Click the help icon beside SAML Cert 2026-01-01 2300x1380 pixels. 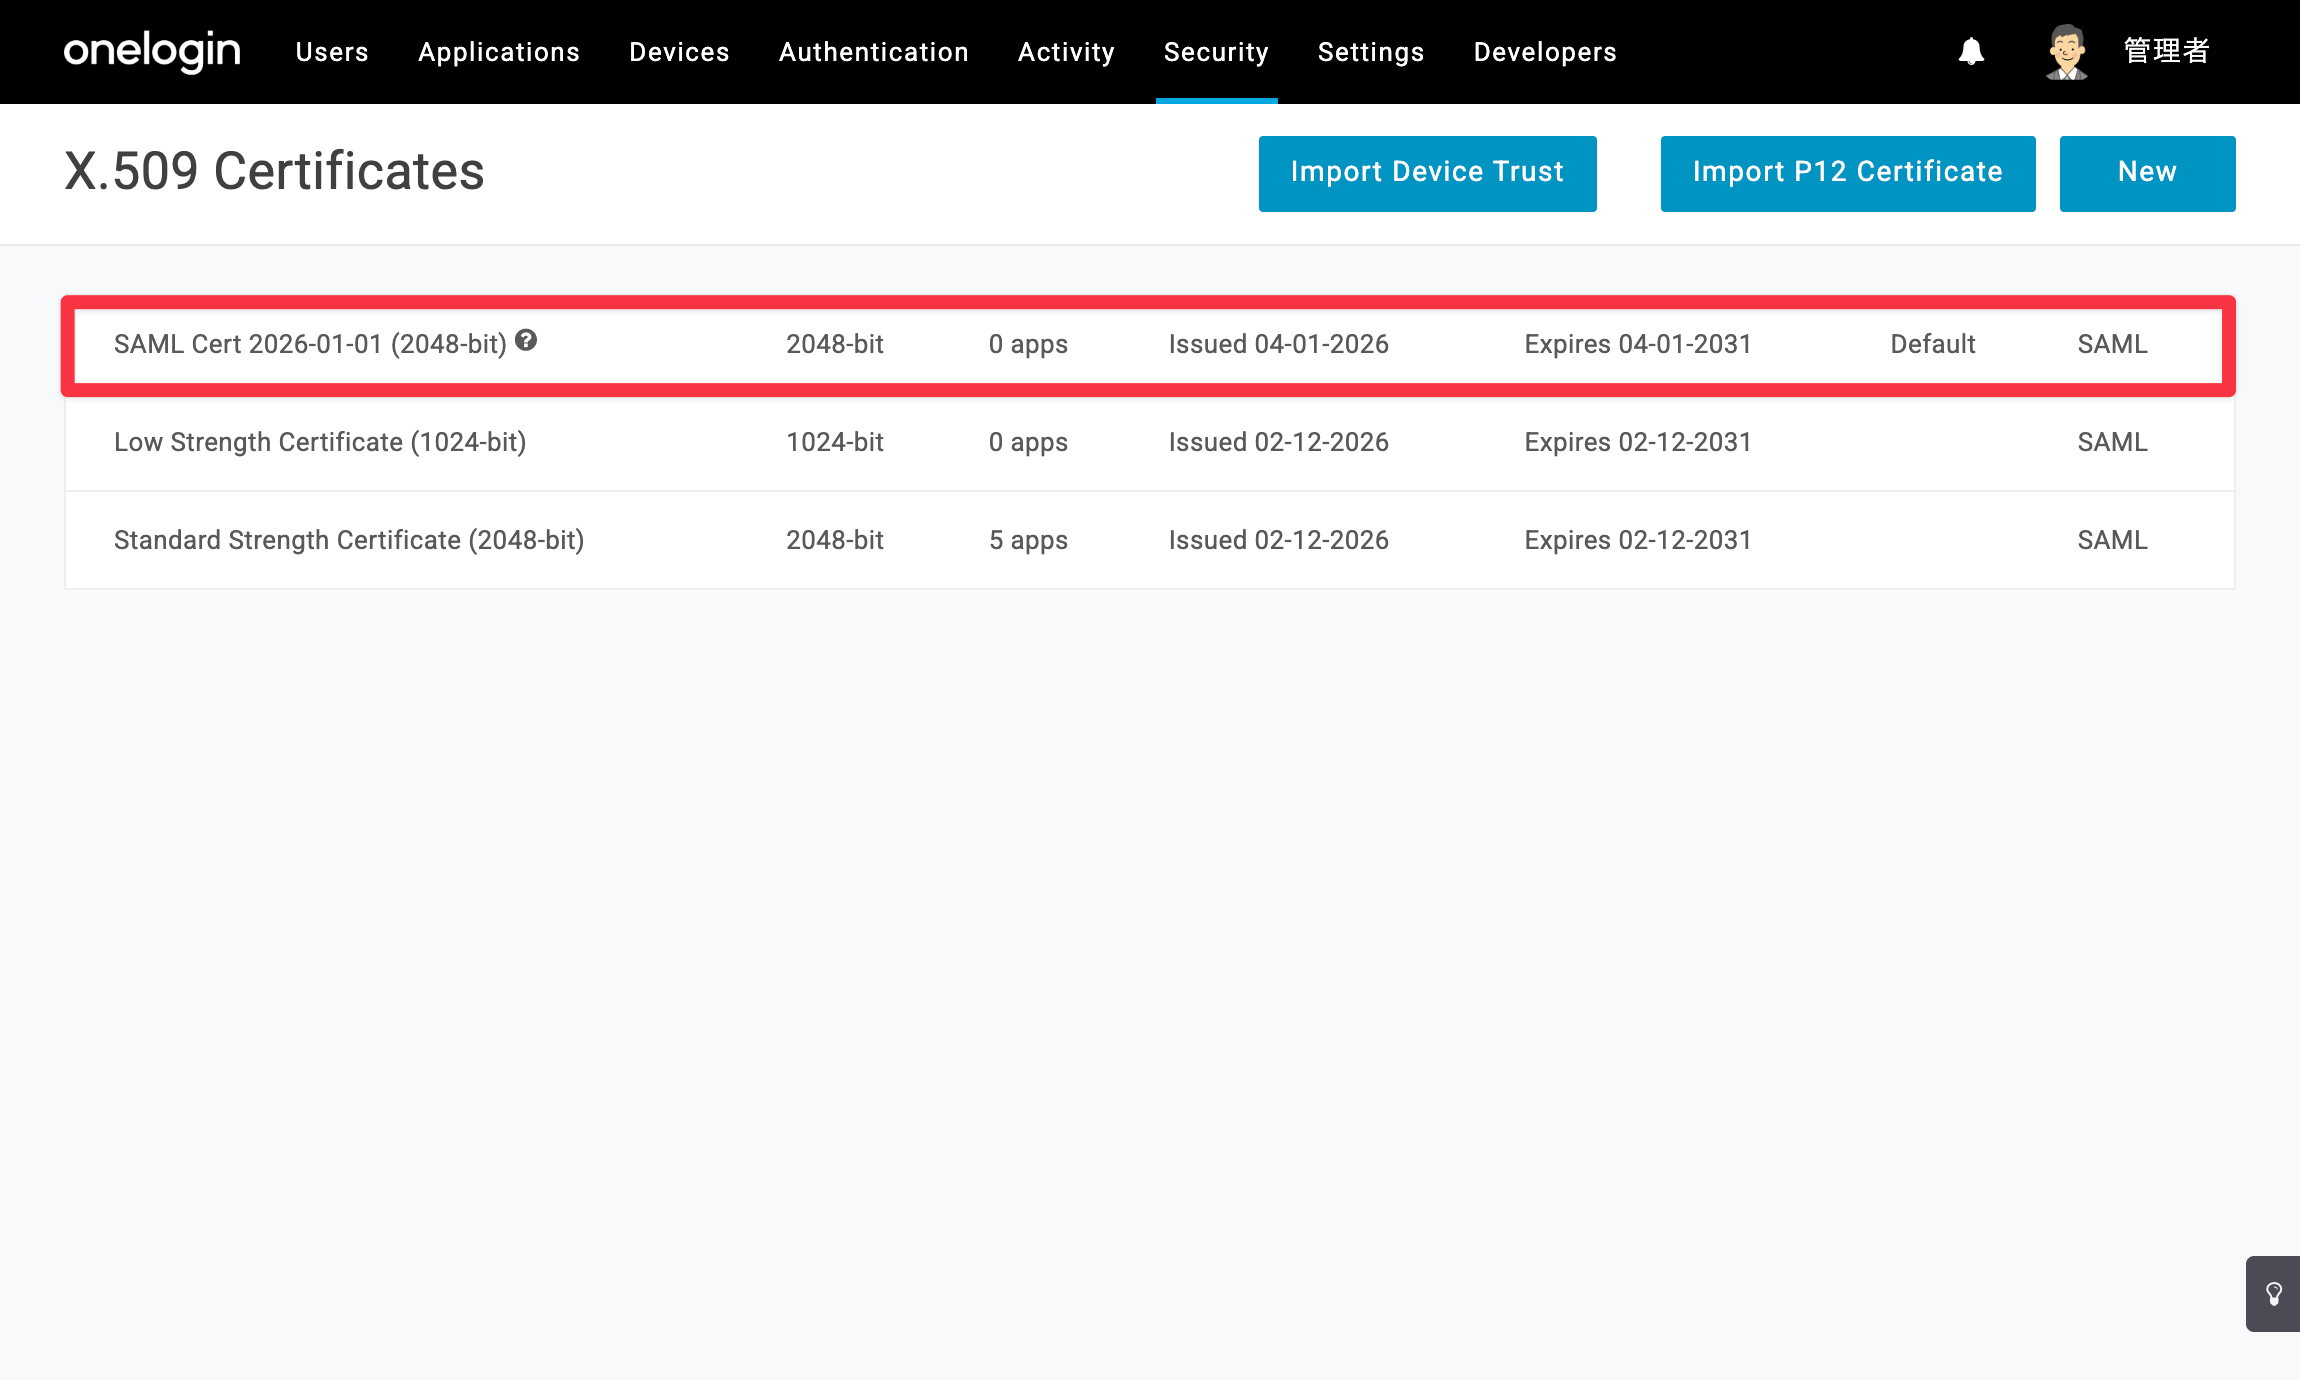click(x=526, y=341)
